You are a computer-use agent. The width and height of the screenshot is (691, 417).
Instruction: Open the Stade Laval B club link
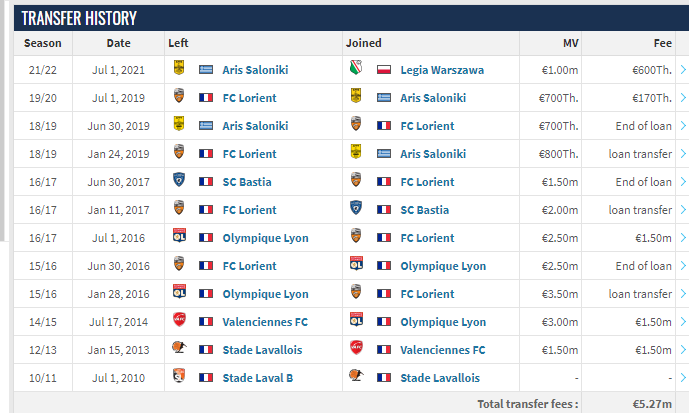257,378
